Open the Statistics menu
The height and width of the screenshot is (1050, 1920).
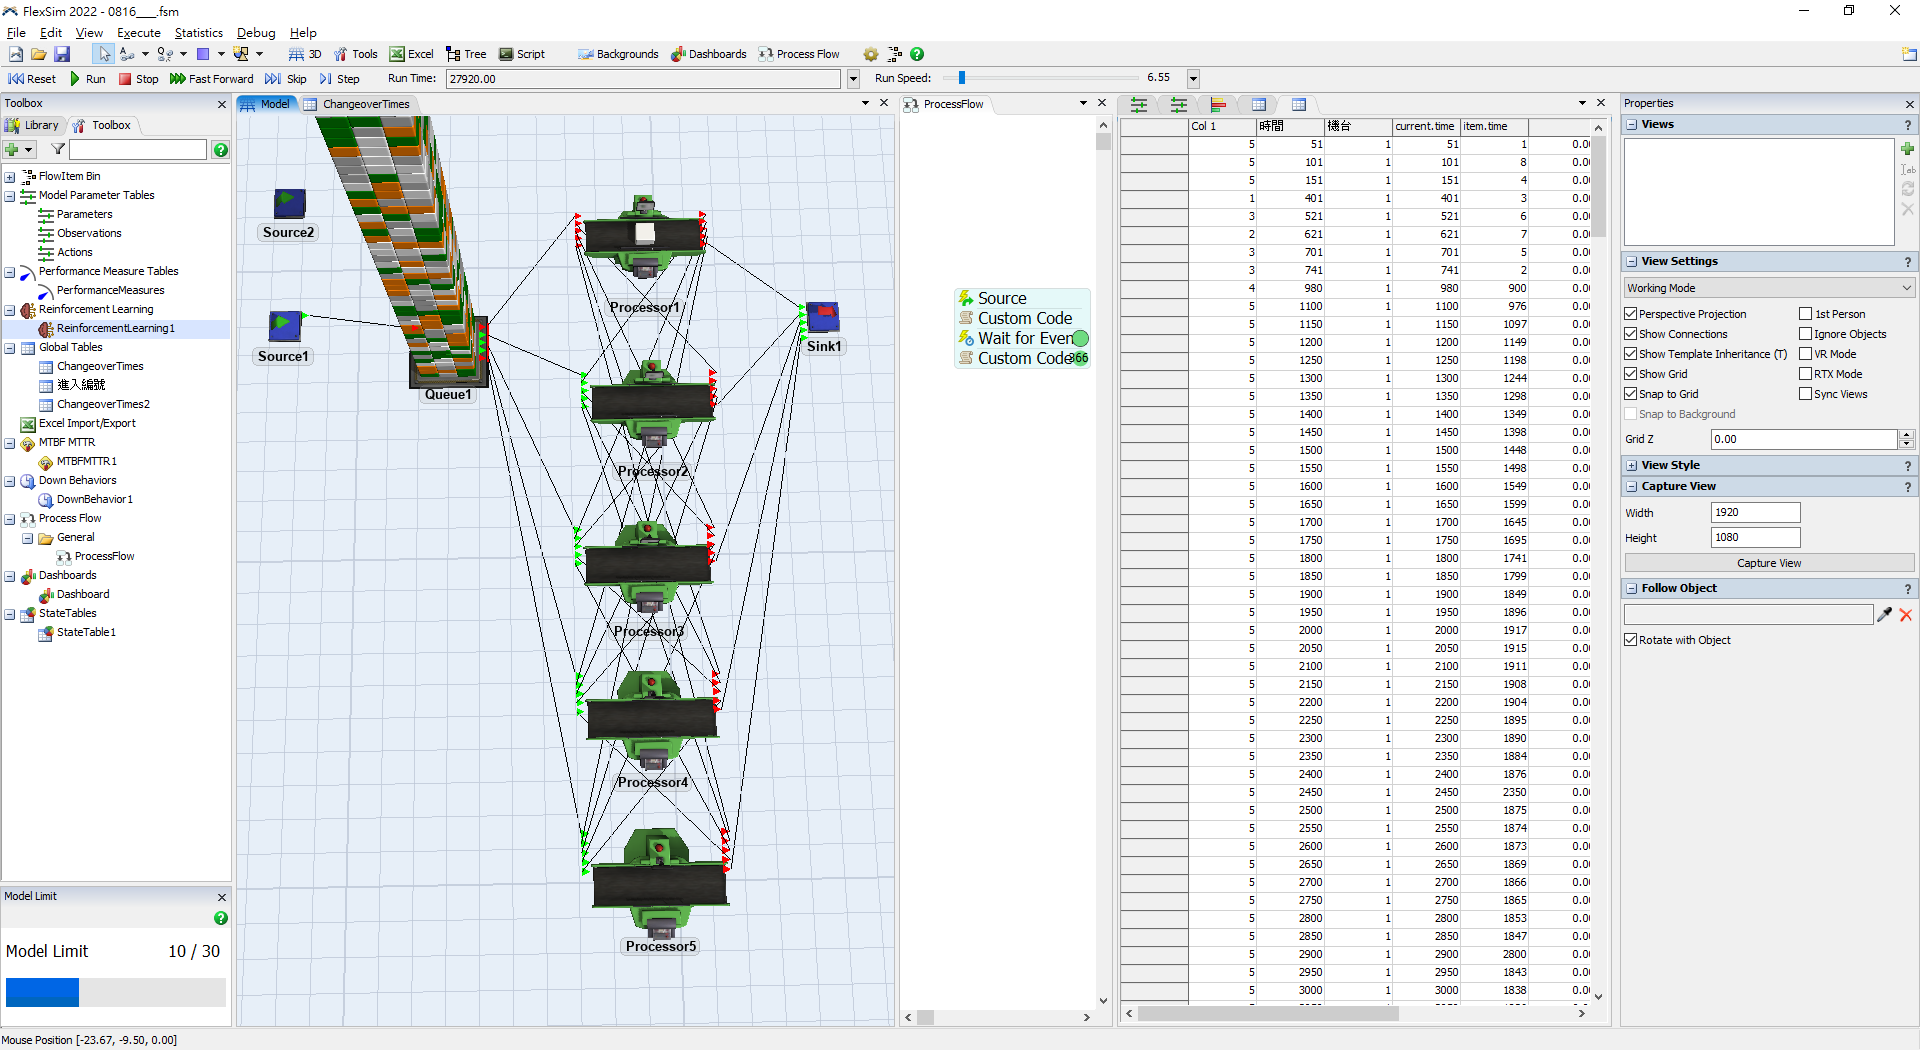pos(198,32)
